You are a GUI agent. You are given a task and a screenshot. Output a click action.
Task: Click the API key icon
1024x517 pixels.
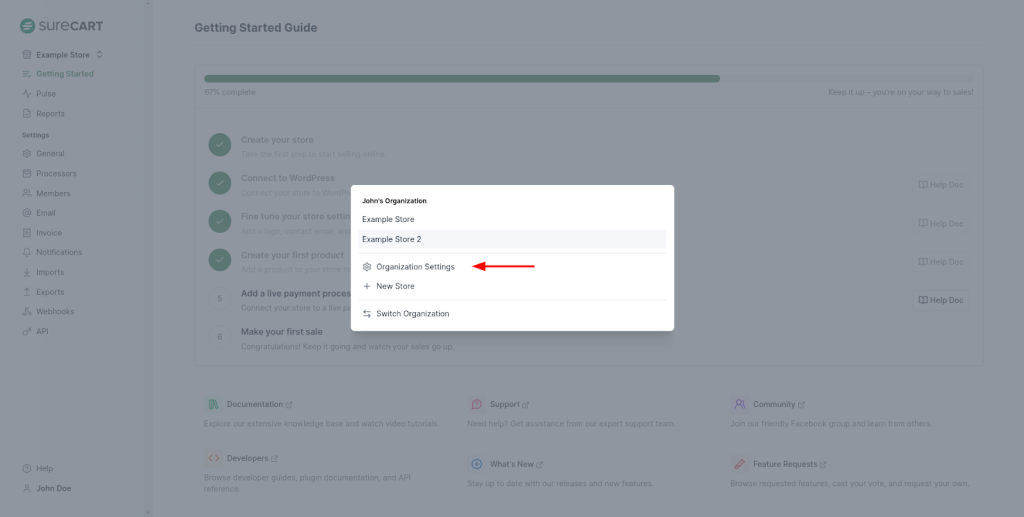26,331
